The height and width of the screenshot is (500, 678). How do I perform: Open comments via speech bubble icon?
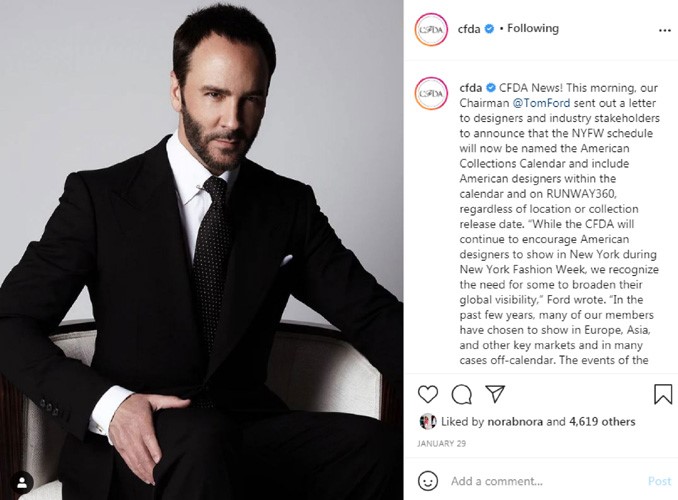coord(461,394)
